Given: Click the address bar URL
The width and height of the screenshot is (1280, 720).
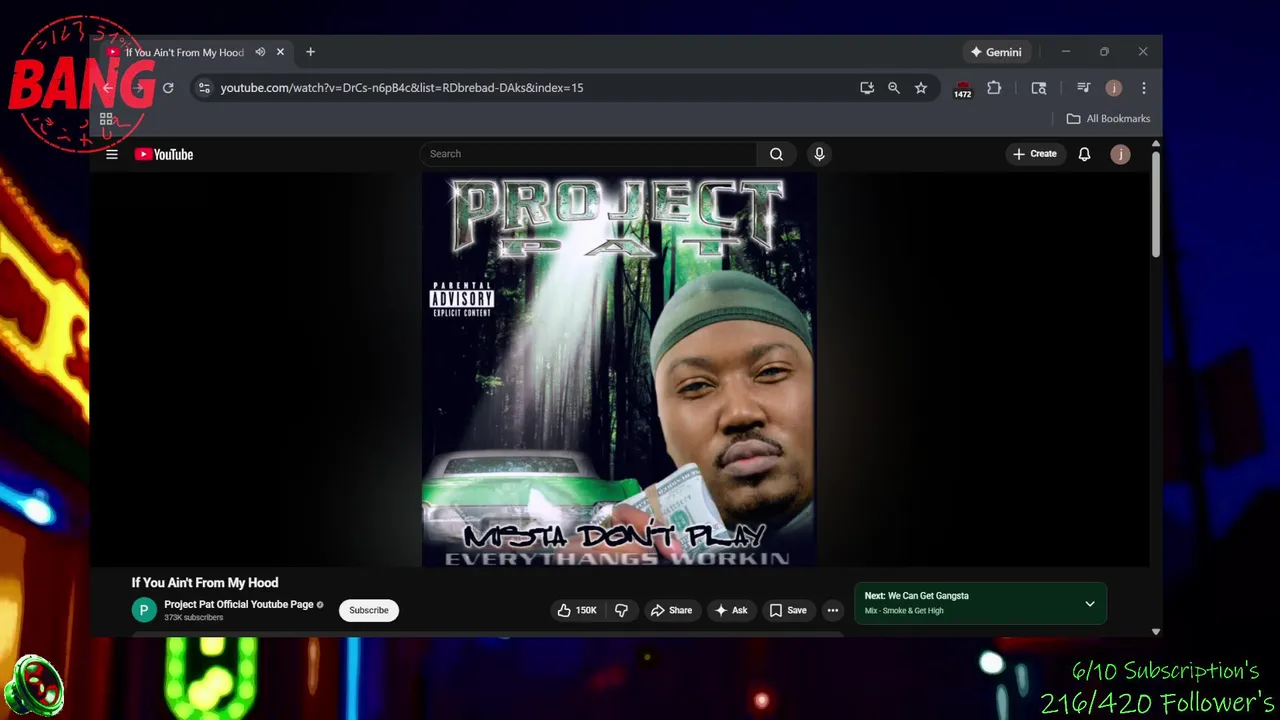Looking at the screenshot, I should click(401, 88).
